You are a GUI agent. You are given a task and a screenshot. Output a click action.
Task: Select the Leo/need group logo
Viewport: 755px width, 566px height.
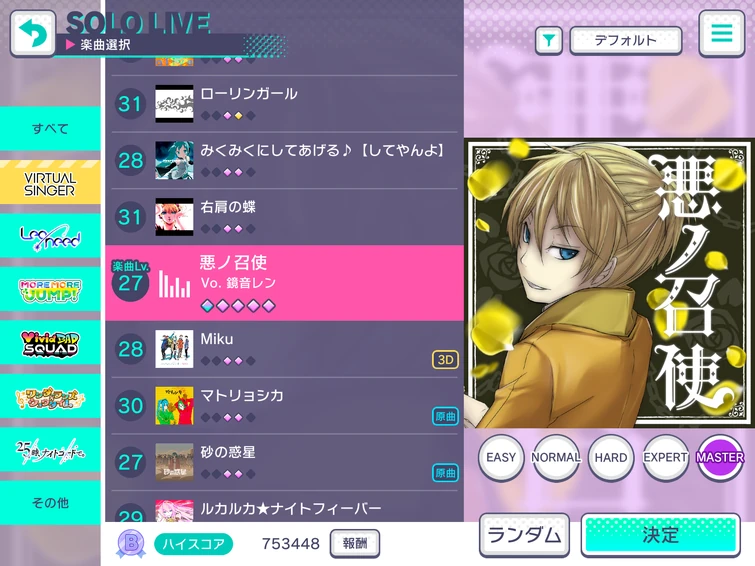(x=50, y=237)
